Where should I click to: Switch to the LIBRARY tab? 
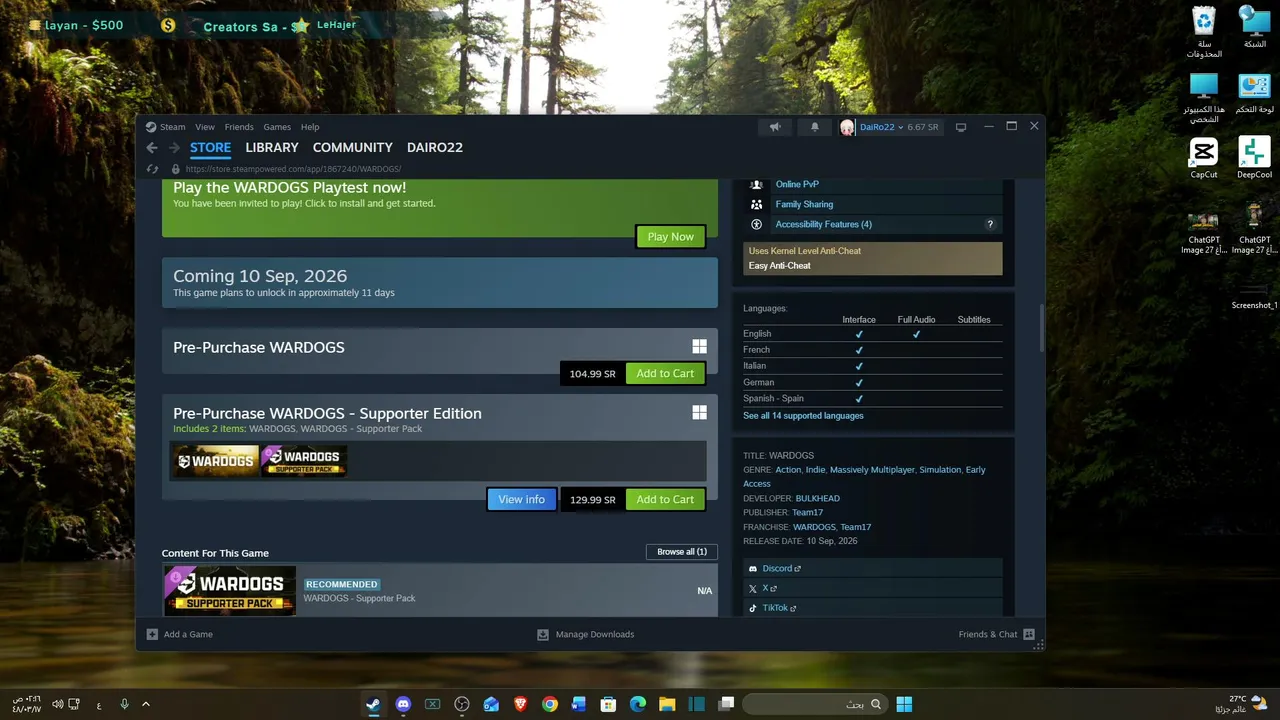(x=272, y=147)
